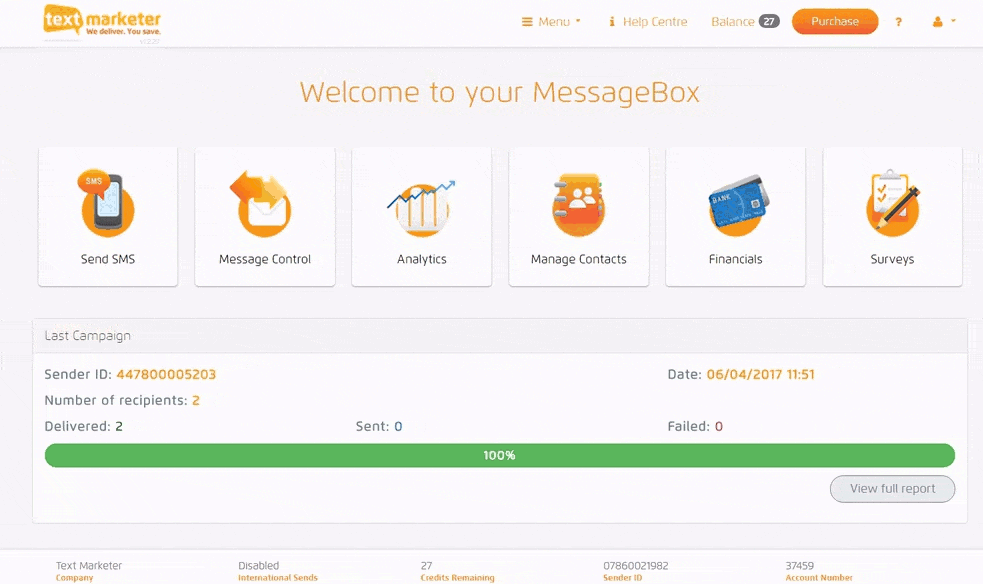Click the View full report button
Screen dimensions: 983x584
[892, 489]
